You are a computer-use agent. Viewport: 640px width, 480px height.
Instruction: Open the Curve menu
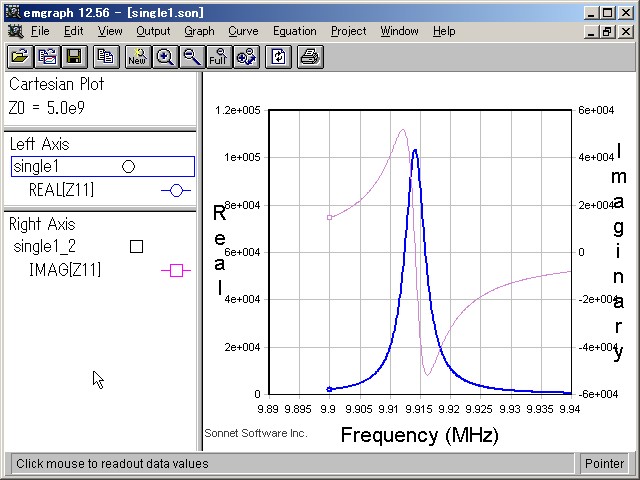243,31
